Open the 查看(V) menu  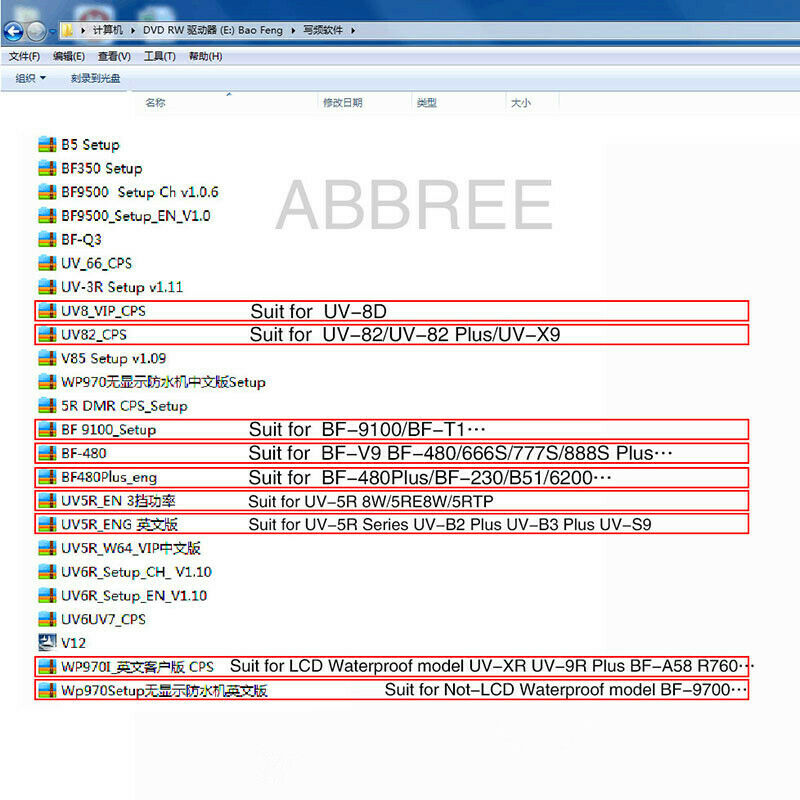click(x=114, y=56)
